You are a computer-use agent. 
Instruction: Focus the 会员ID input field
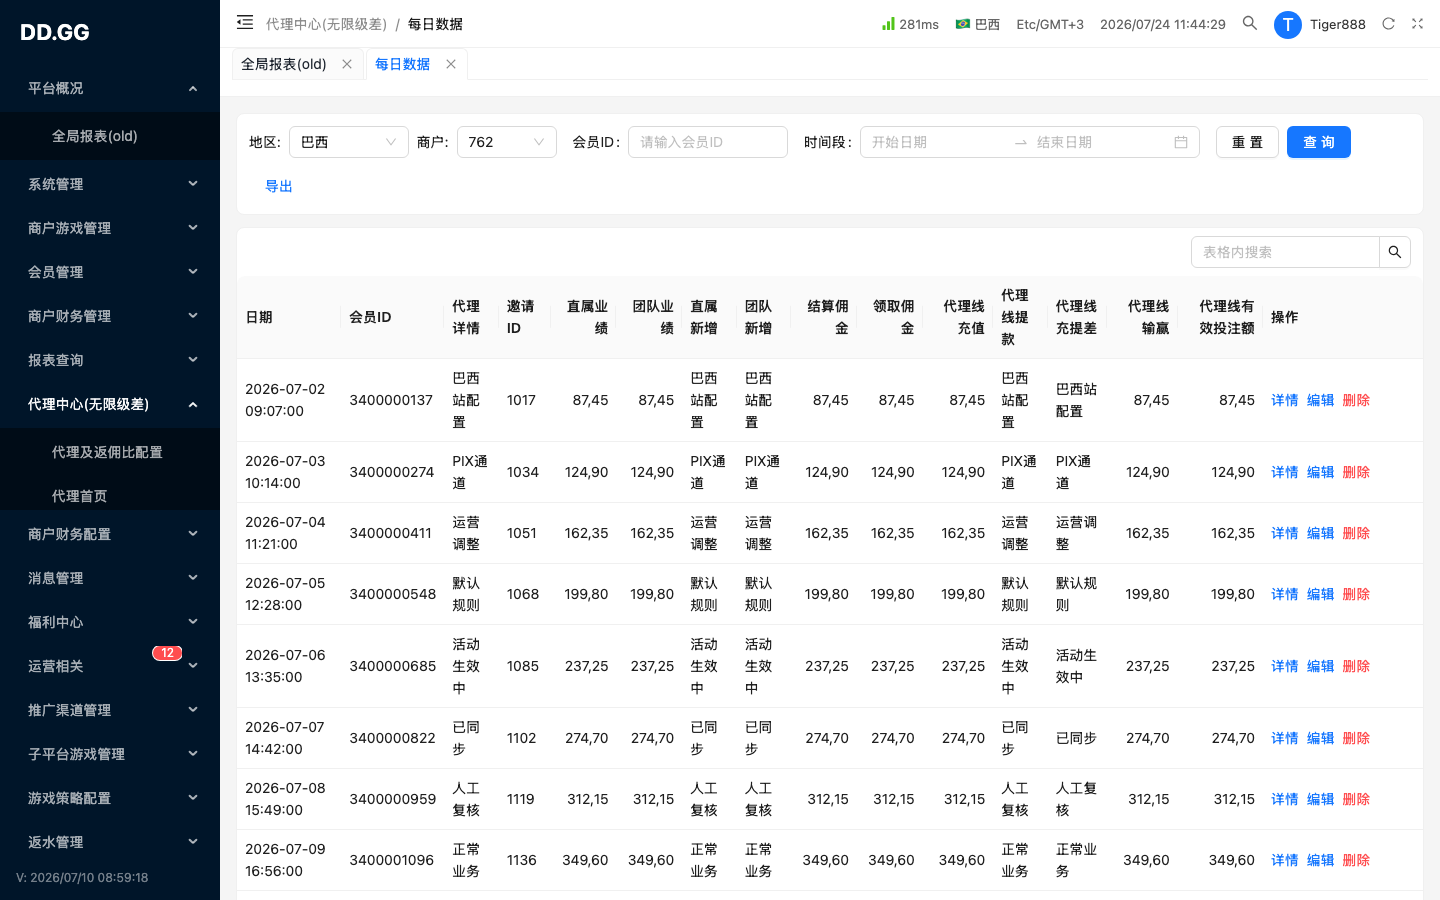point(708,142)
